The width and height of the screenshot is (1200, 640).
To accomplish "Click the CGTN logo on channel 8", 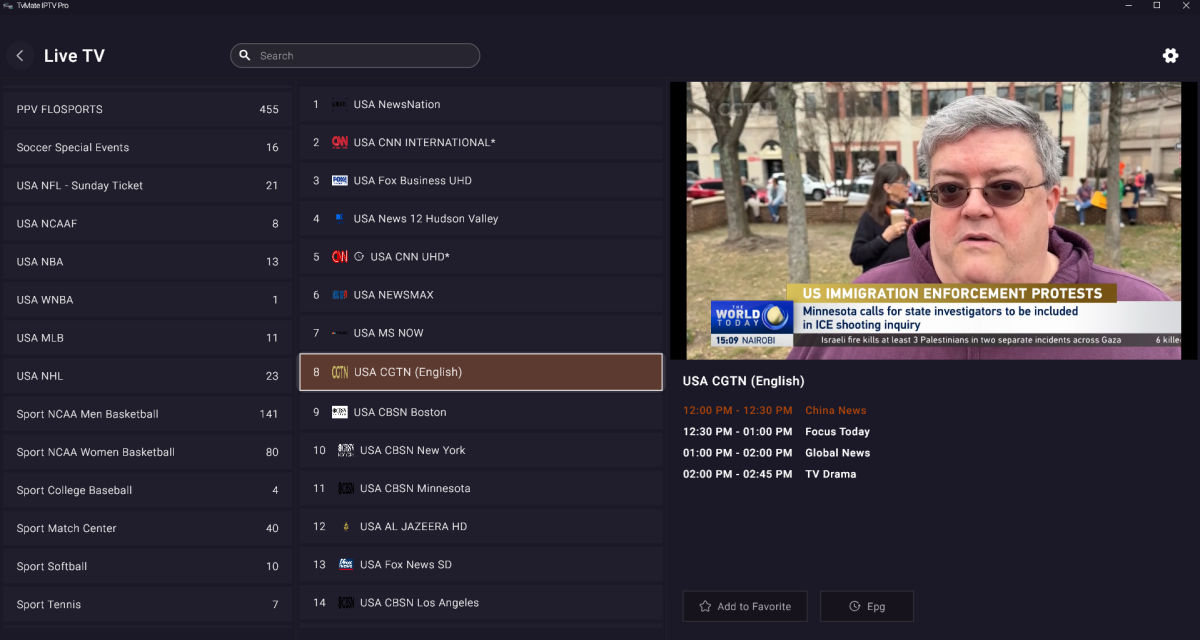I will (x=340, y=372).
